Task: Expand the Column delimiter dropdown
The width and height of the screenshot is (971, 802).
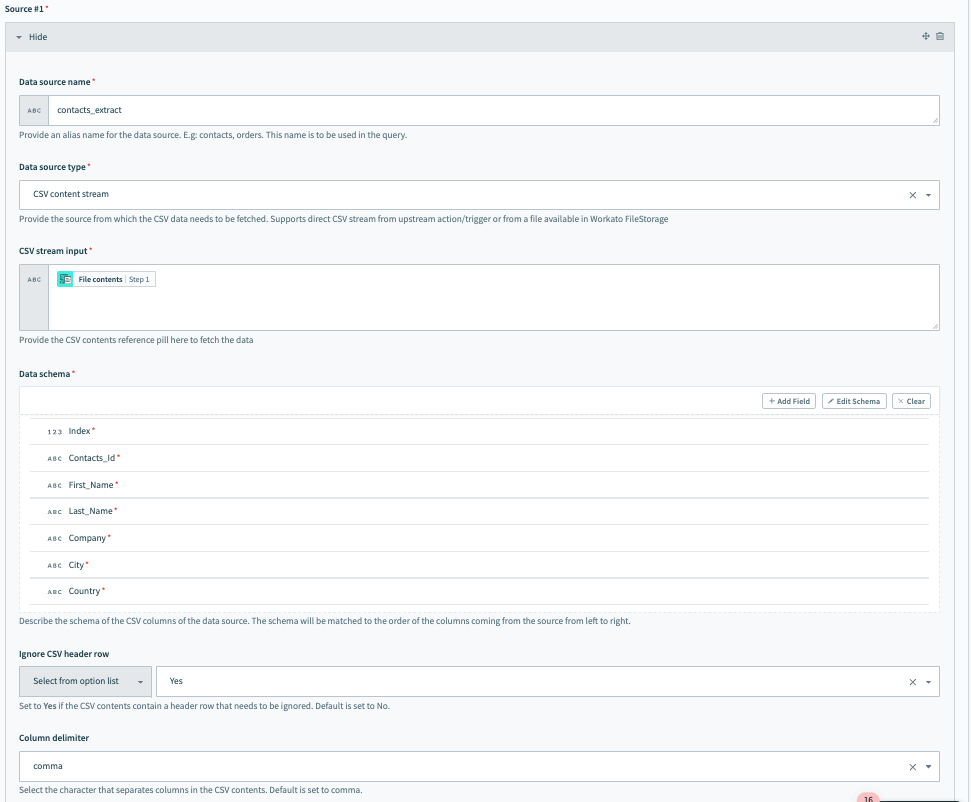Action: click(929, 767)
